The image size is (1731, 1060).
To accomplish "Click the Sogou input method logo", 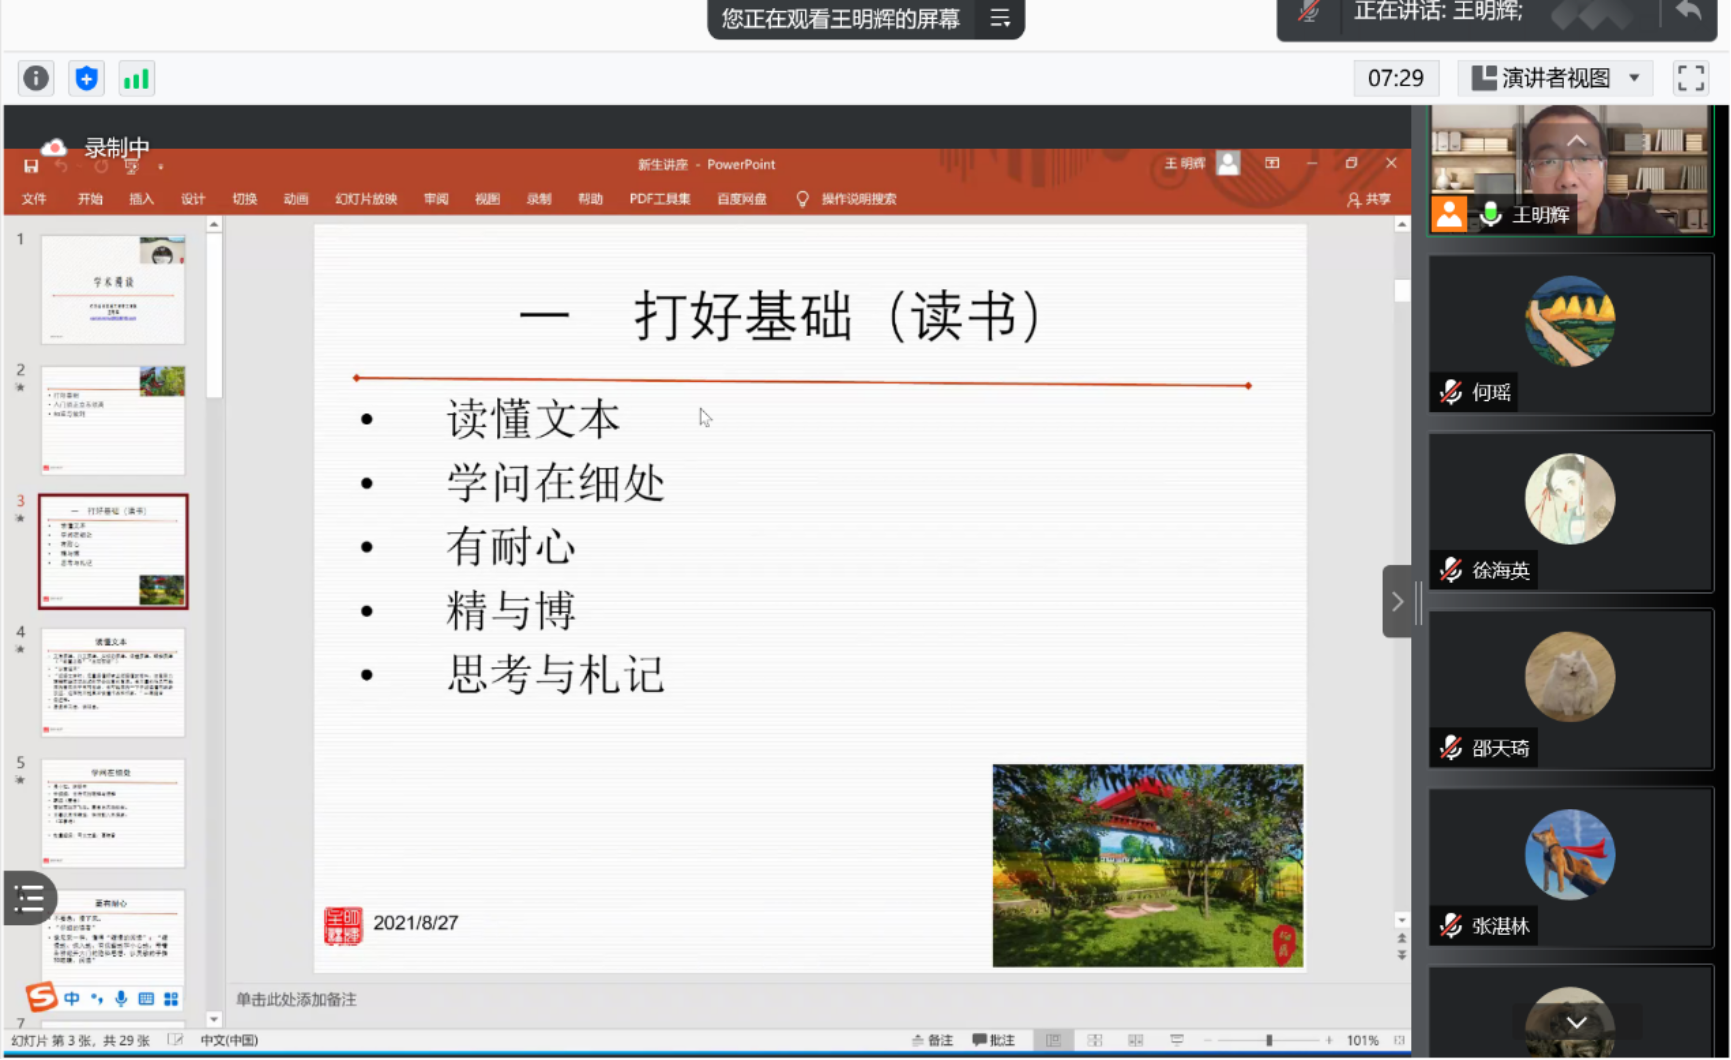I will click(x=41, y=997).
